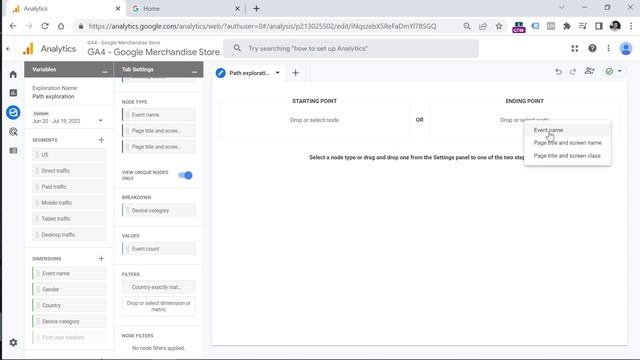
Task: Open the Explore icon in sidebar
Action: tap(13, 112)
